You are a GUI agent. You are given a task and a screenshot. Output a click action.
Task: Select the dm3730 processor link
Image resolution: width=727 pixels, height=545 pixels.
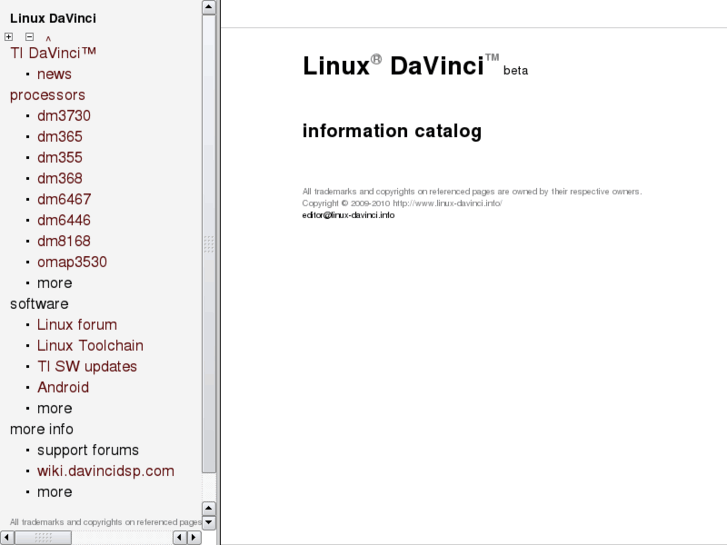point(64,116)
